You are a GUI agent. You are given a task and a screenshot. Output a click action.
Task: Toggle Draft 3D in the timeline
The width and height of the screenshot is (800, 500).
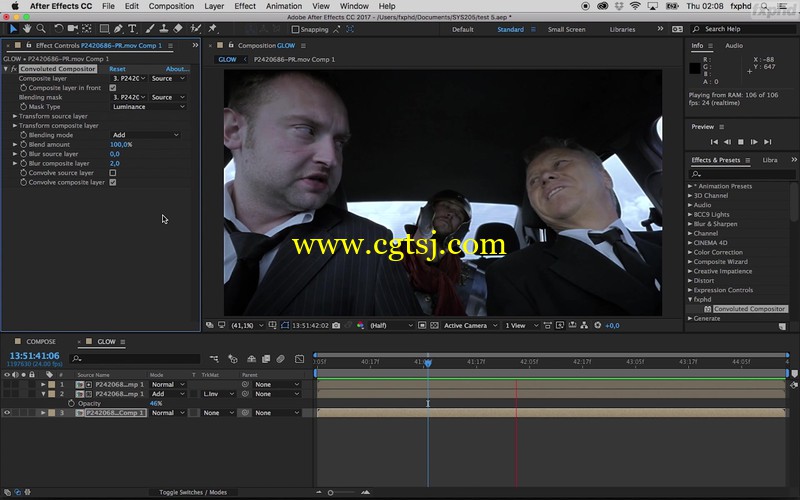coord(233,359)
